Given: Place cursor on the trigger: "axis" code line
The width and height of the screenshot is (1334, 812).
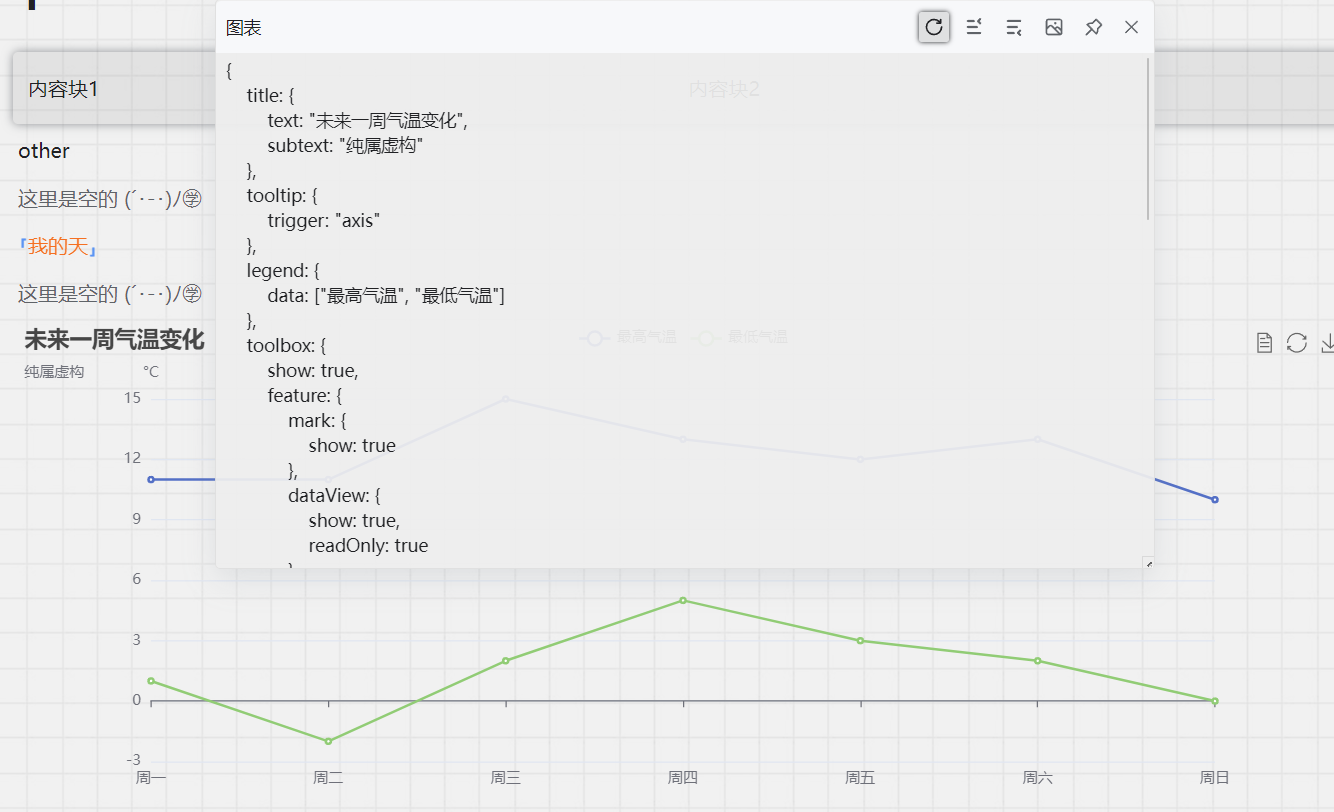Looking at the screenshot, I should point(323,220).
